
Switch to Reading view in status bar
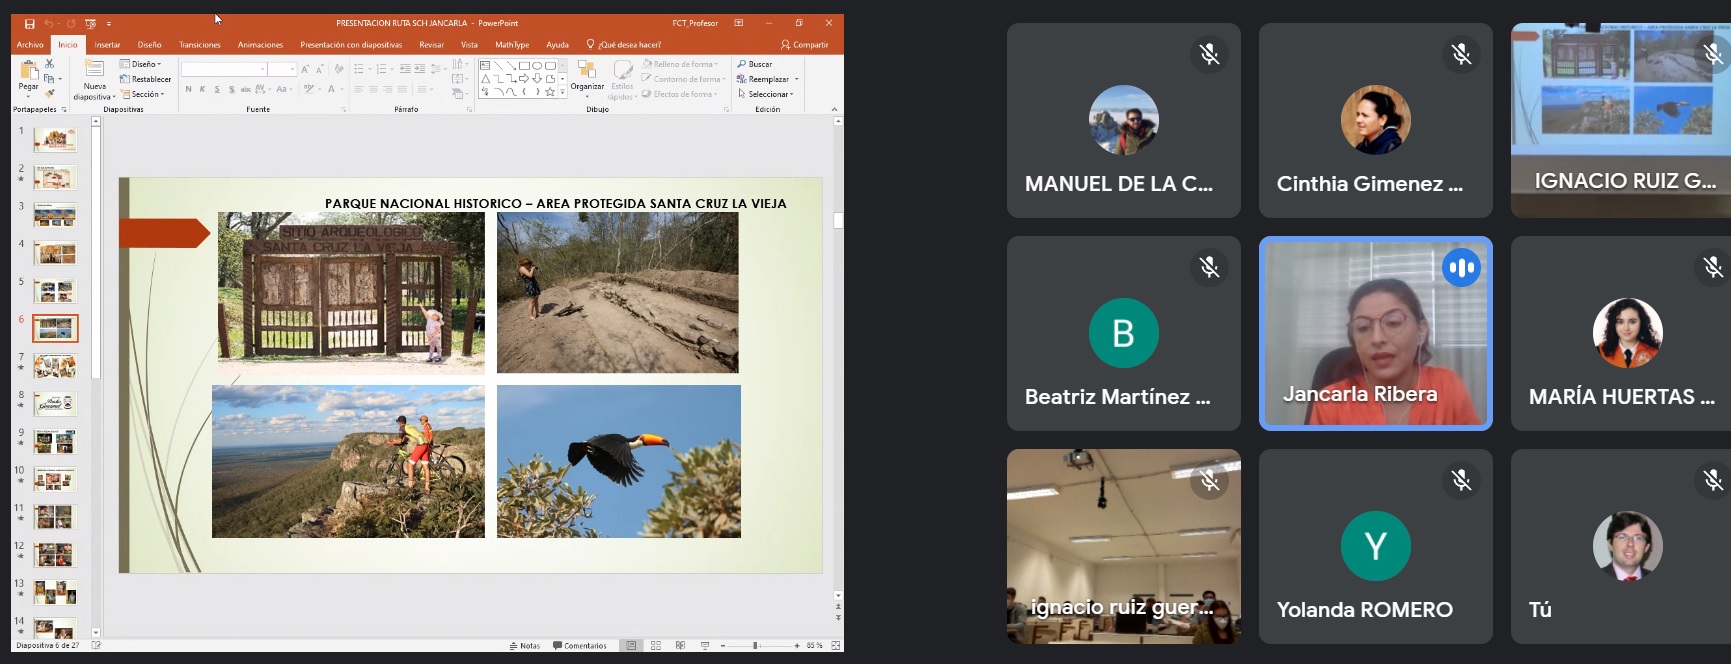click(680, 646)
